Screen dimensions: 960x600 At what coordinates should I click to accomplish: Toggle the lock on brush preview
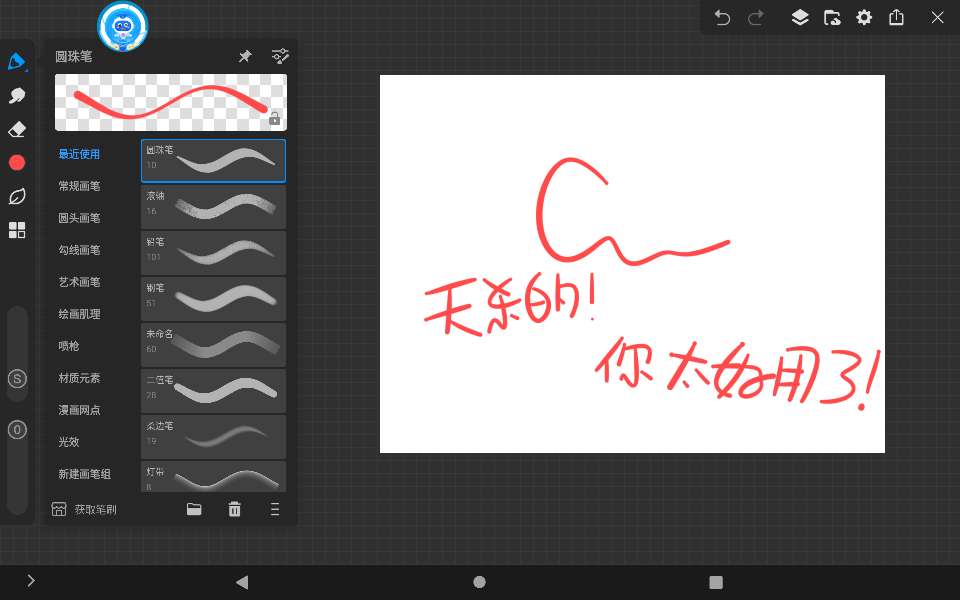[x=275, y=119]
